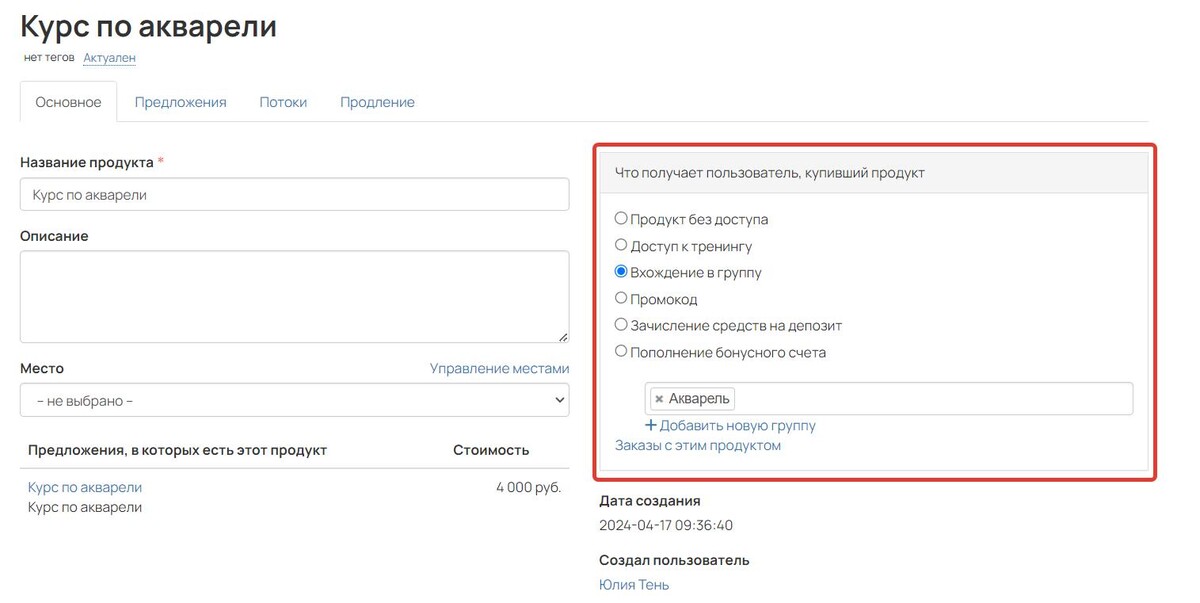Select the Вхождение в группу radio button
This screenshot has height=603, width=1200.
621,271
